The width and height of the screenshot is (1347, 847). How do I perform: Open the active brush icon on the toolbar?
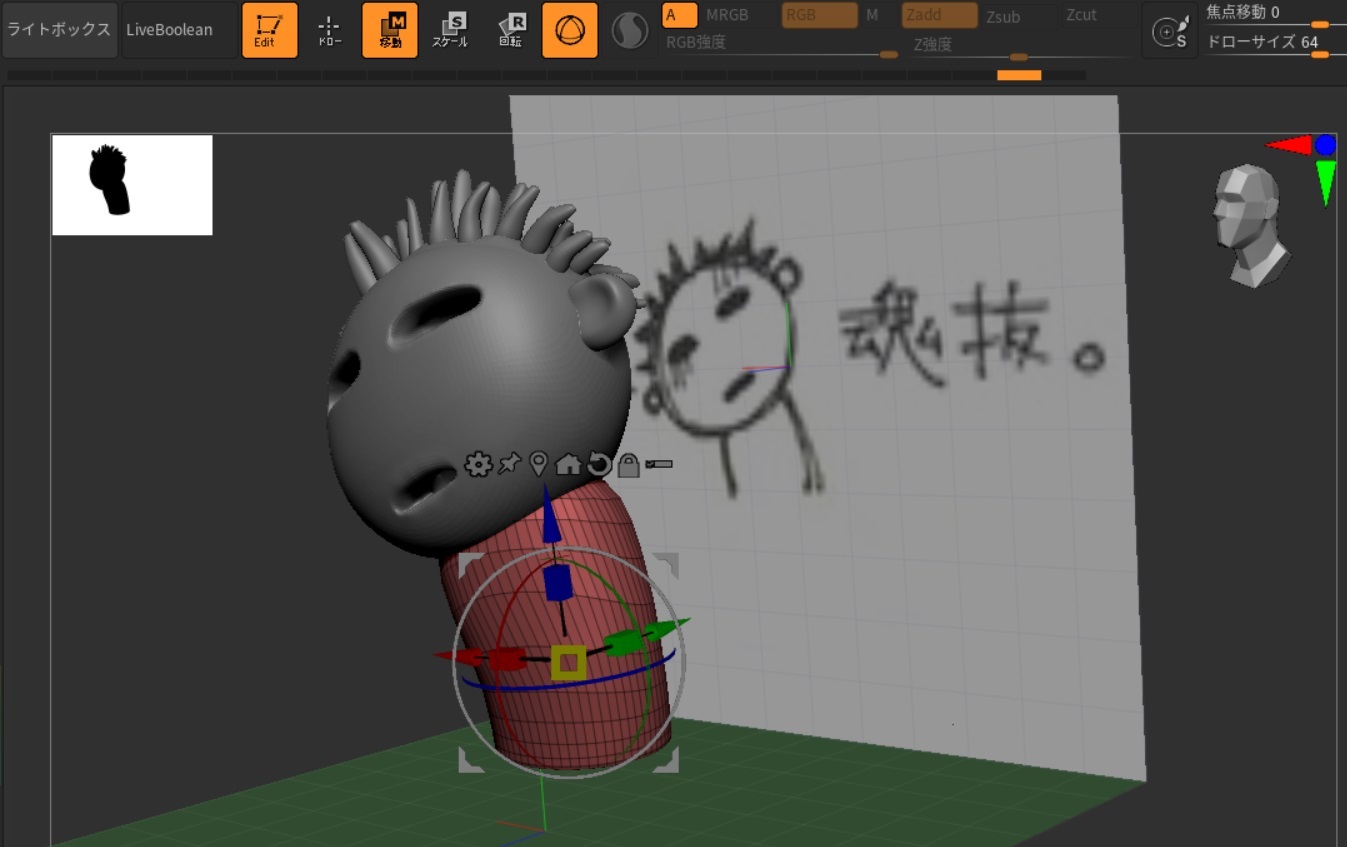click(x=569, y=29)
